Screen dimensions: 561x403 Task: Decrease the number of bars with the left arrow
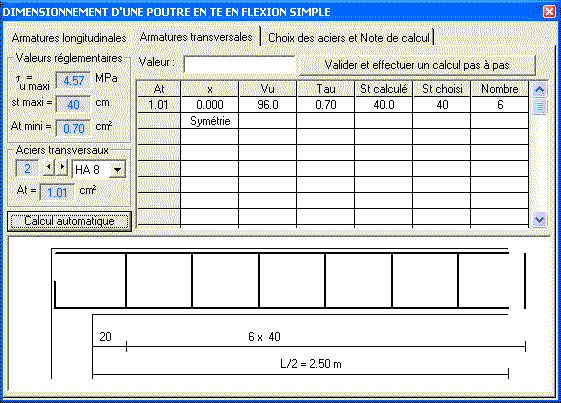pyautogui.click(x=48, y=167)
